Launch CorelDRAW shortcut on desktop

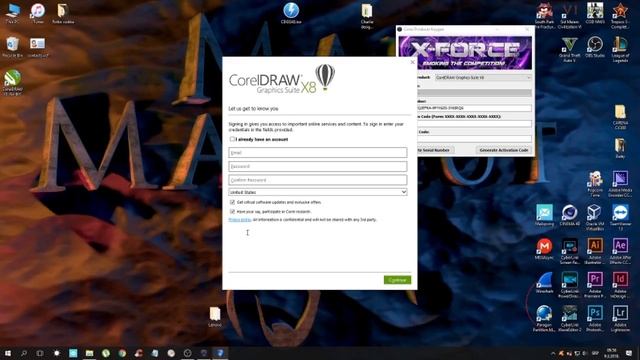[12, 82]
